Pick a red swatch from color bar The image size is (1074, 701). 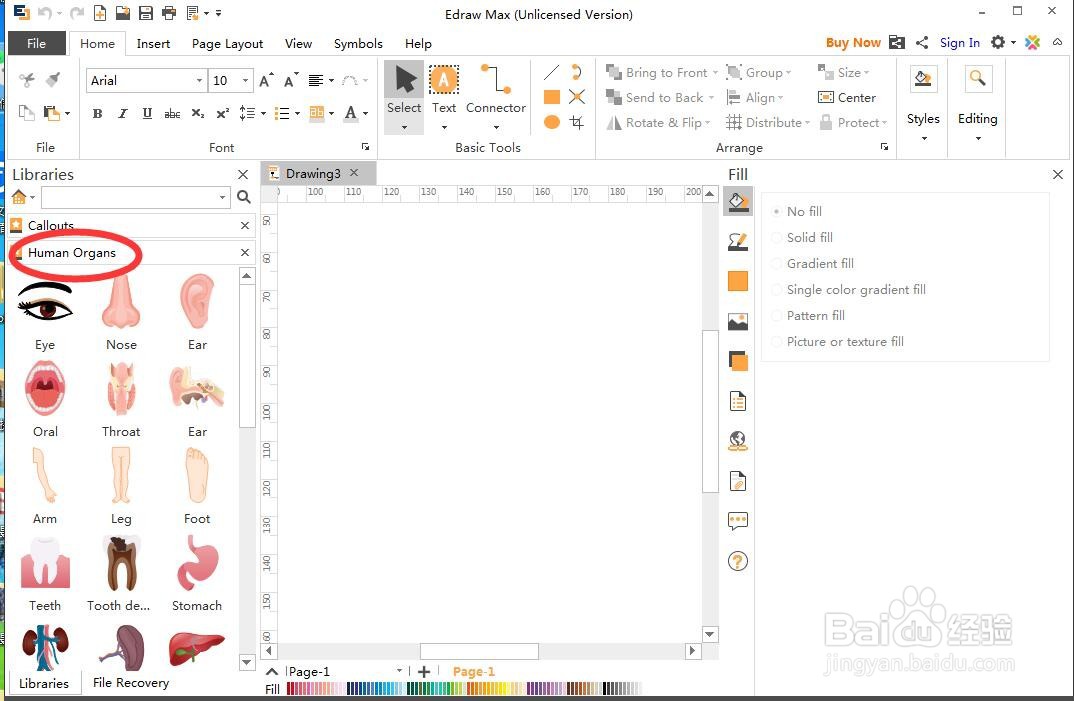click(292, 688)
